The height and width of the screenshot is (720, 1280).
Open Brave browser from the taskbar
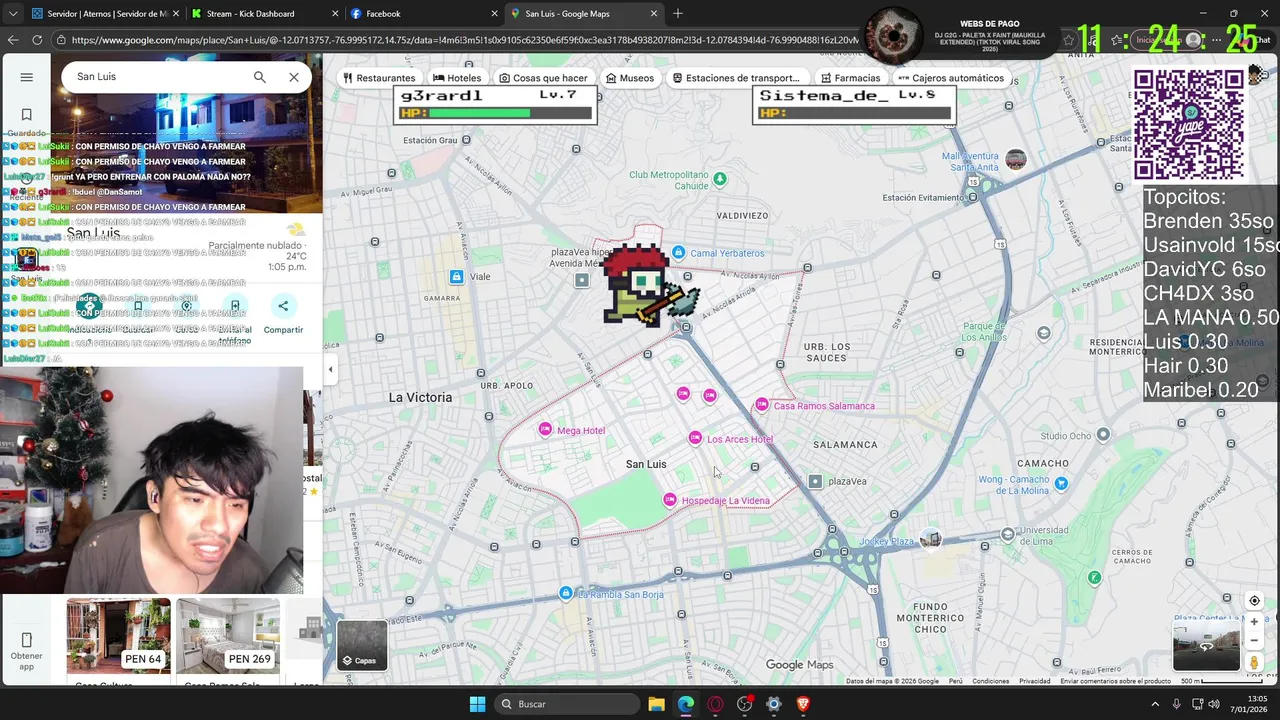(803, 704)
